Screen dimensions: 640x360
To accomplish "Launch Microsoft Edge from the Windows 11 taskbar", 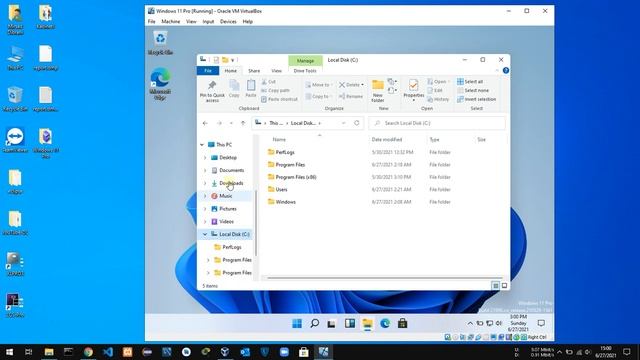I will (385, 324).
